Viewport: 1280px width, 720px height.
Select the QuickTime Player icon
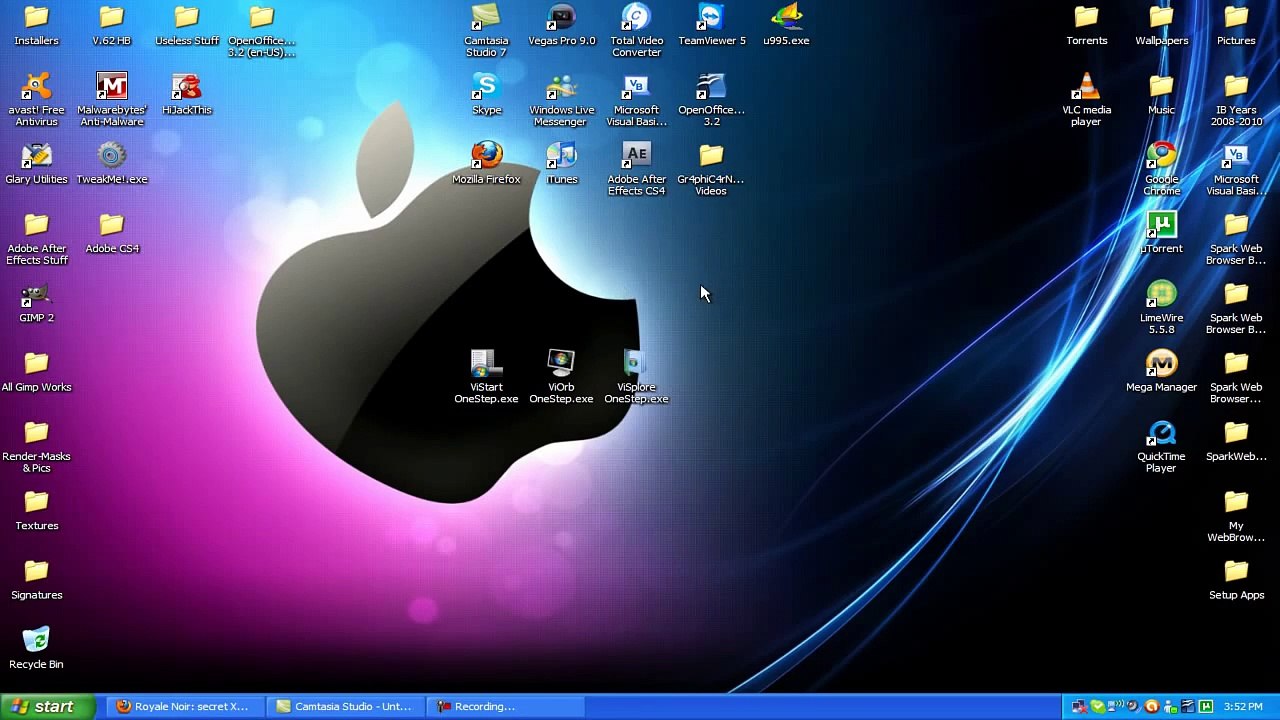point(1161,446)
